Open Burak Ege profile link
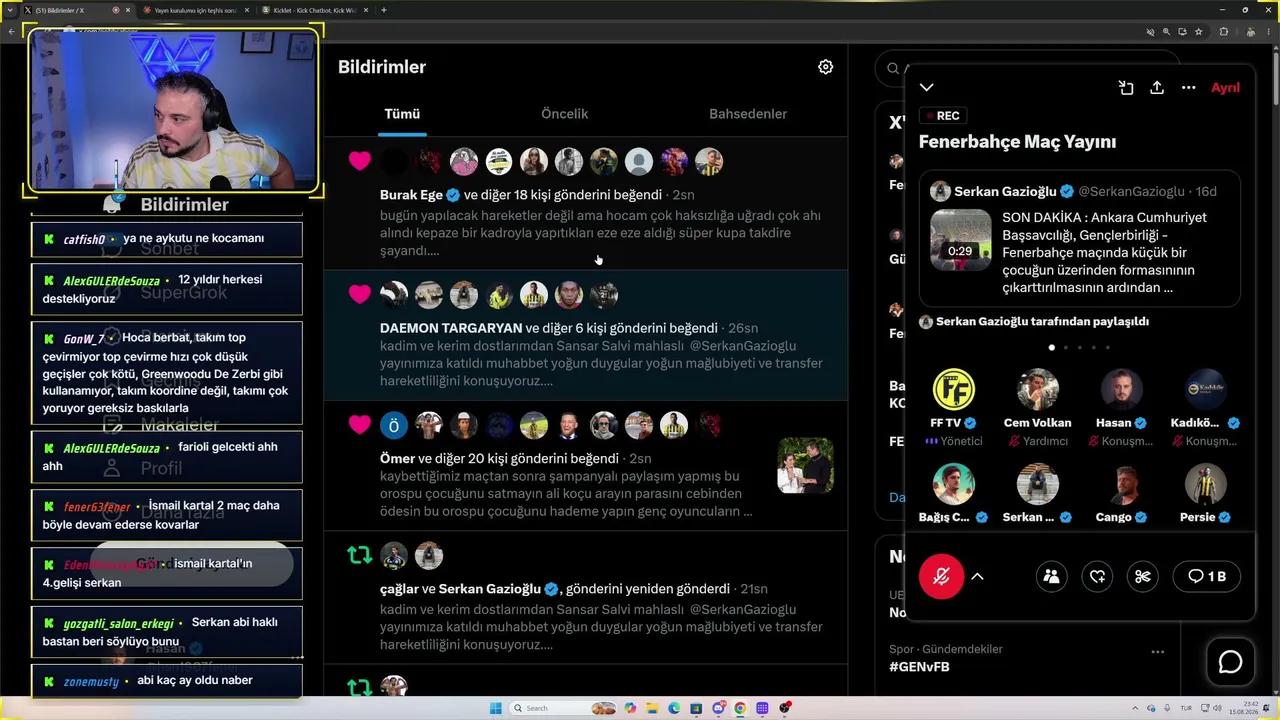 pos(411,195)
